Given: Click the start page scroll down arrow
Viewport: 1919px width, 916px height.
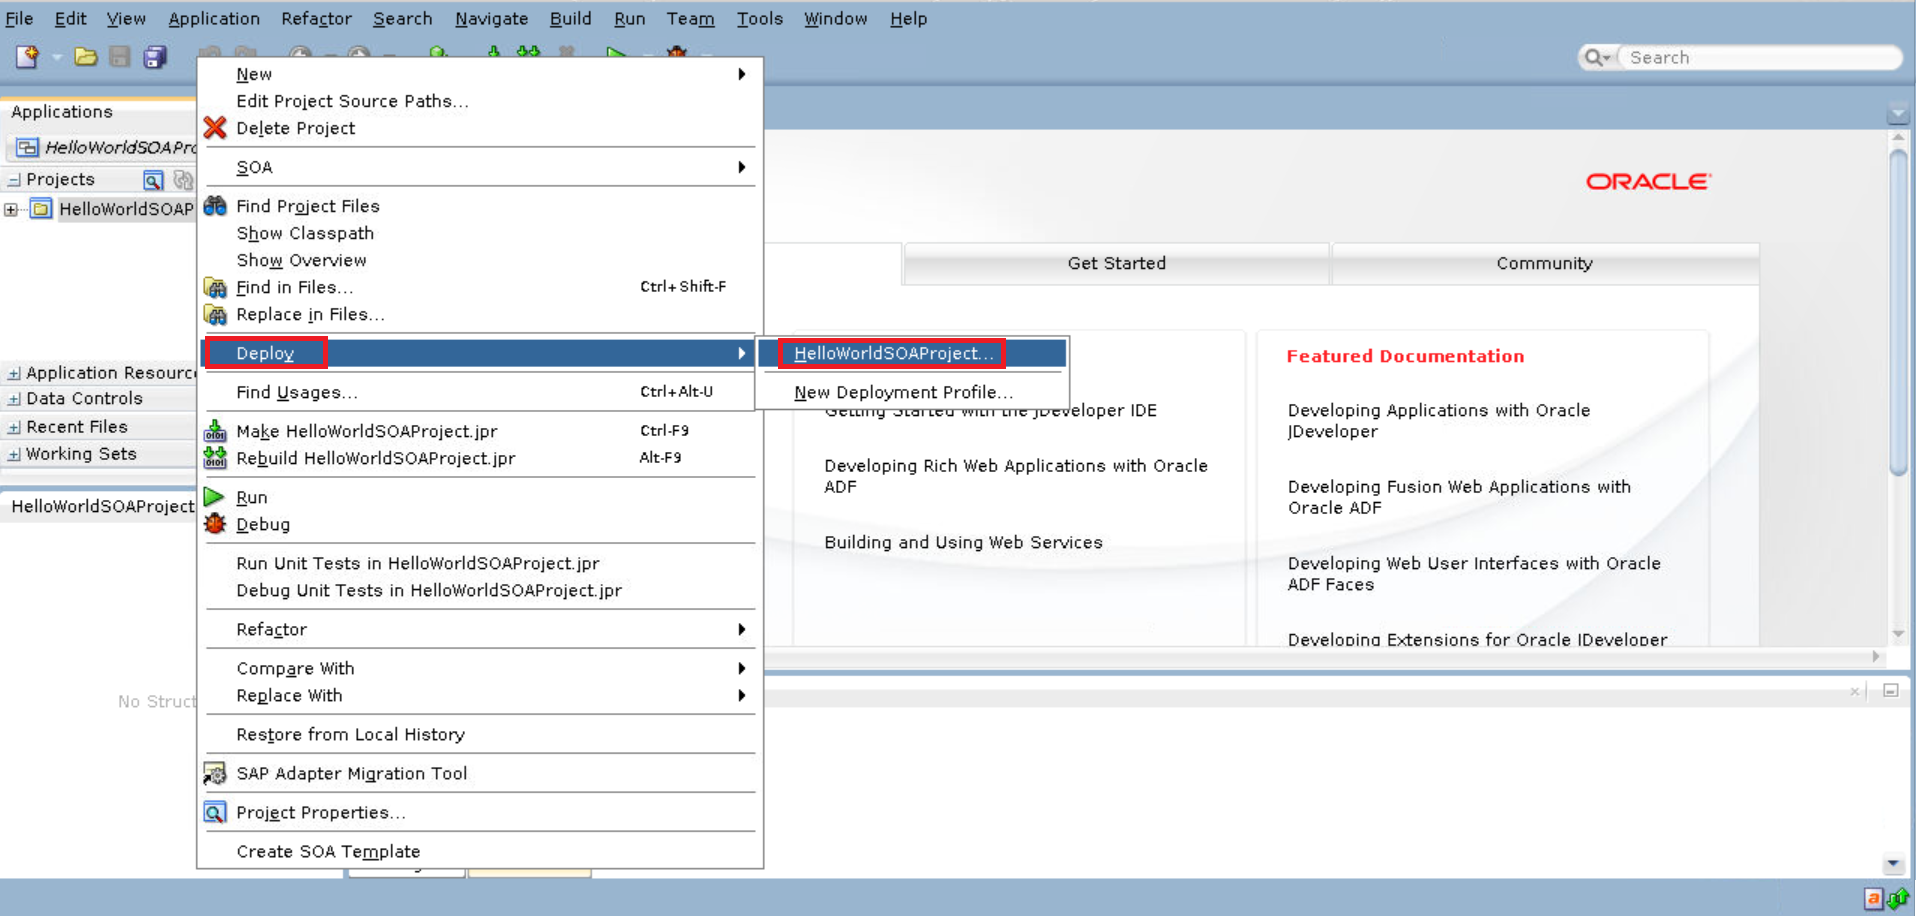Looking at the screenshot, I should pyautogui.click(x=1898, y=635).
